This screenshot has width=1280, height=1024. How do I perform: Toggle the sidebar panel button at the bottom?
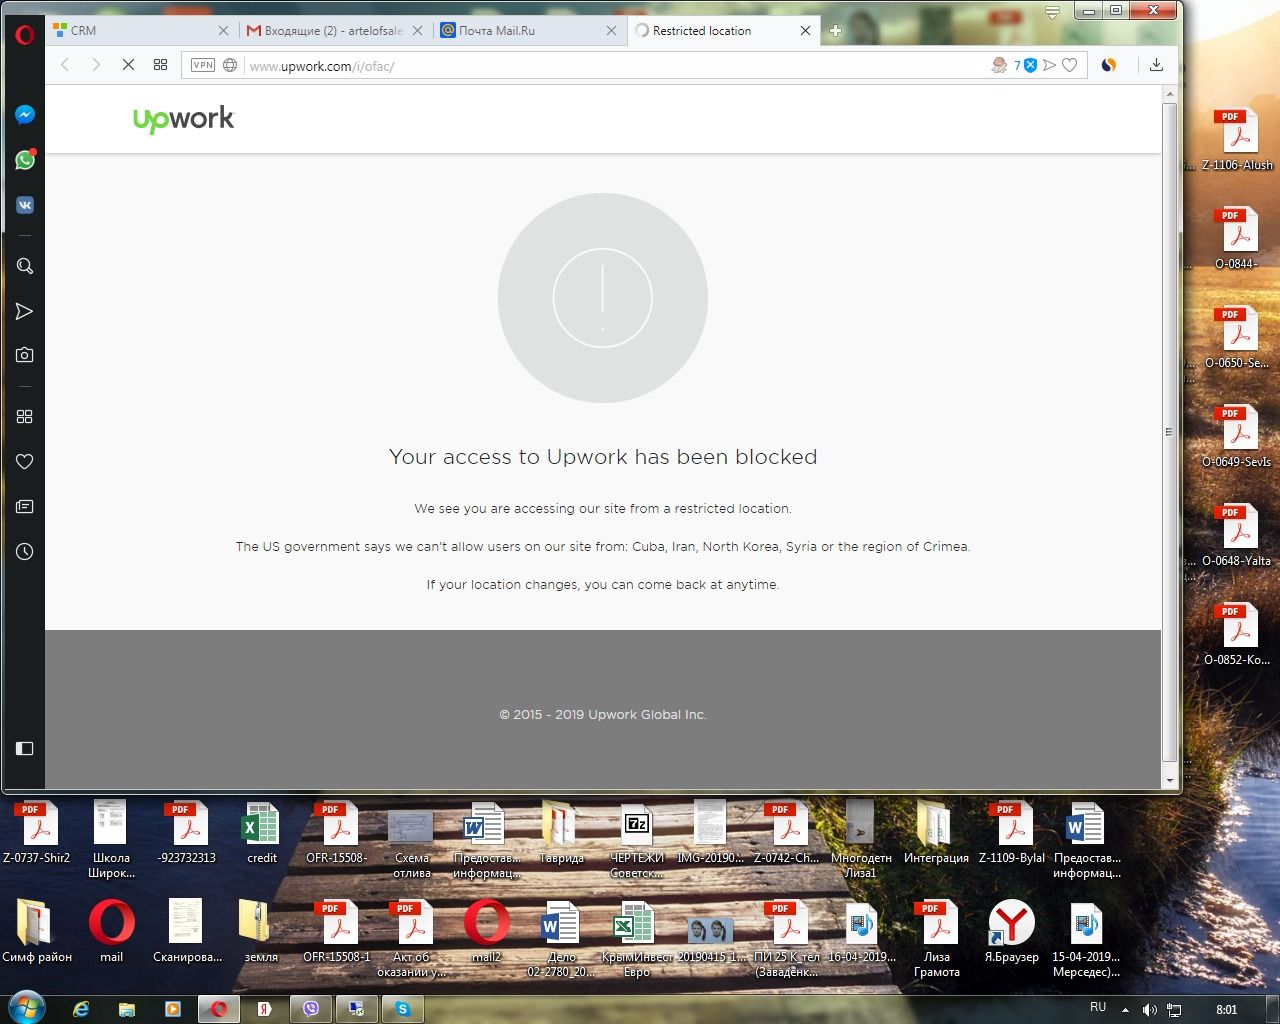[25, 748]
